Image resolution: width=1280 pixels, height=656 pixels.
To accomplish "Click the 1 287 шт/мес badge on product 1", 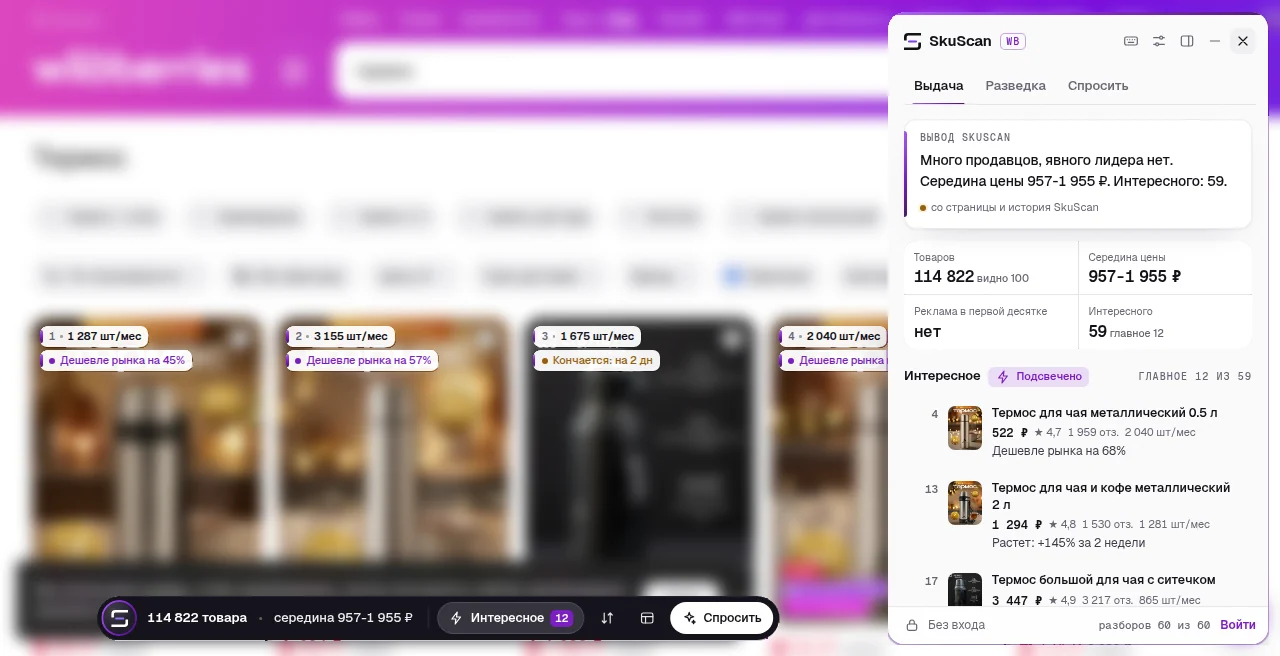I will click(95, 336).
